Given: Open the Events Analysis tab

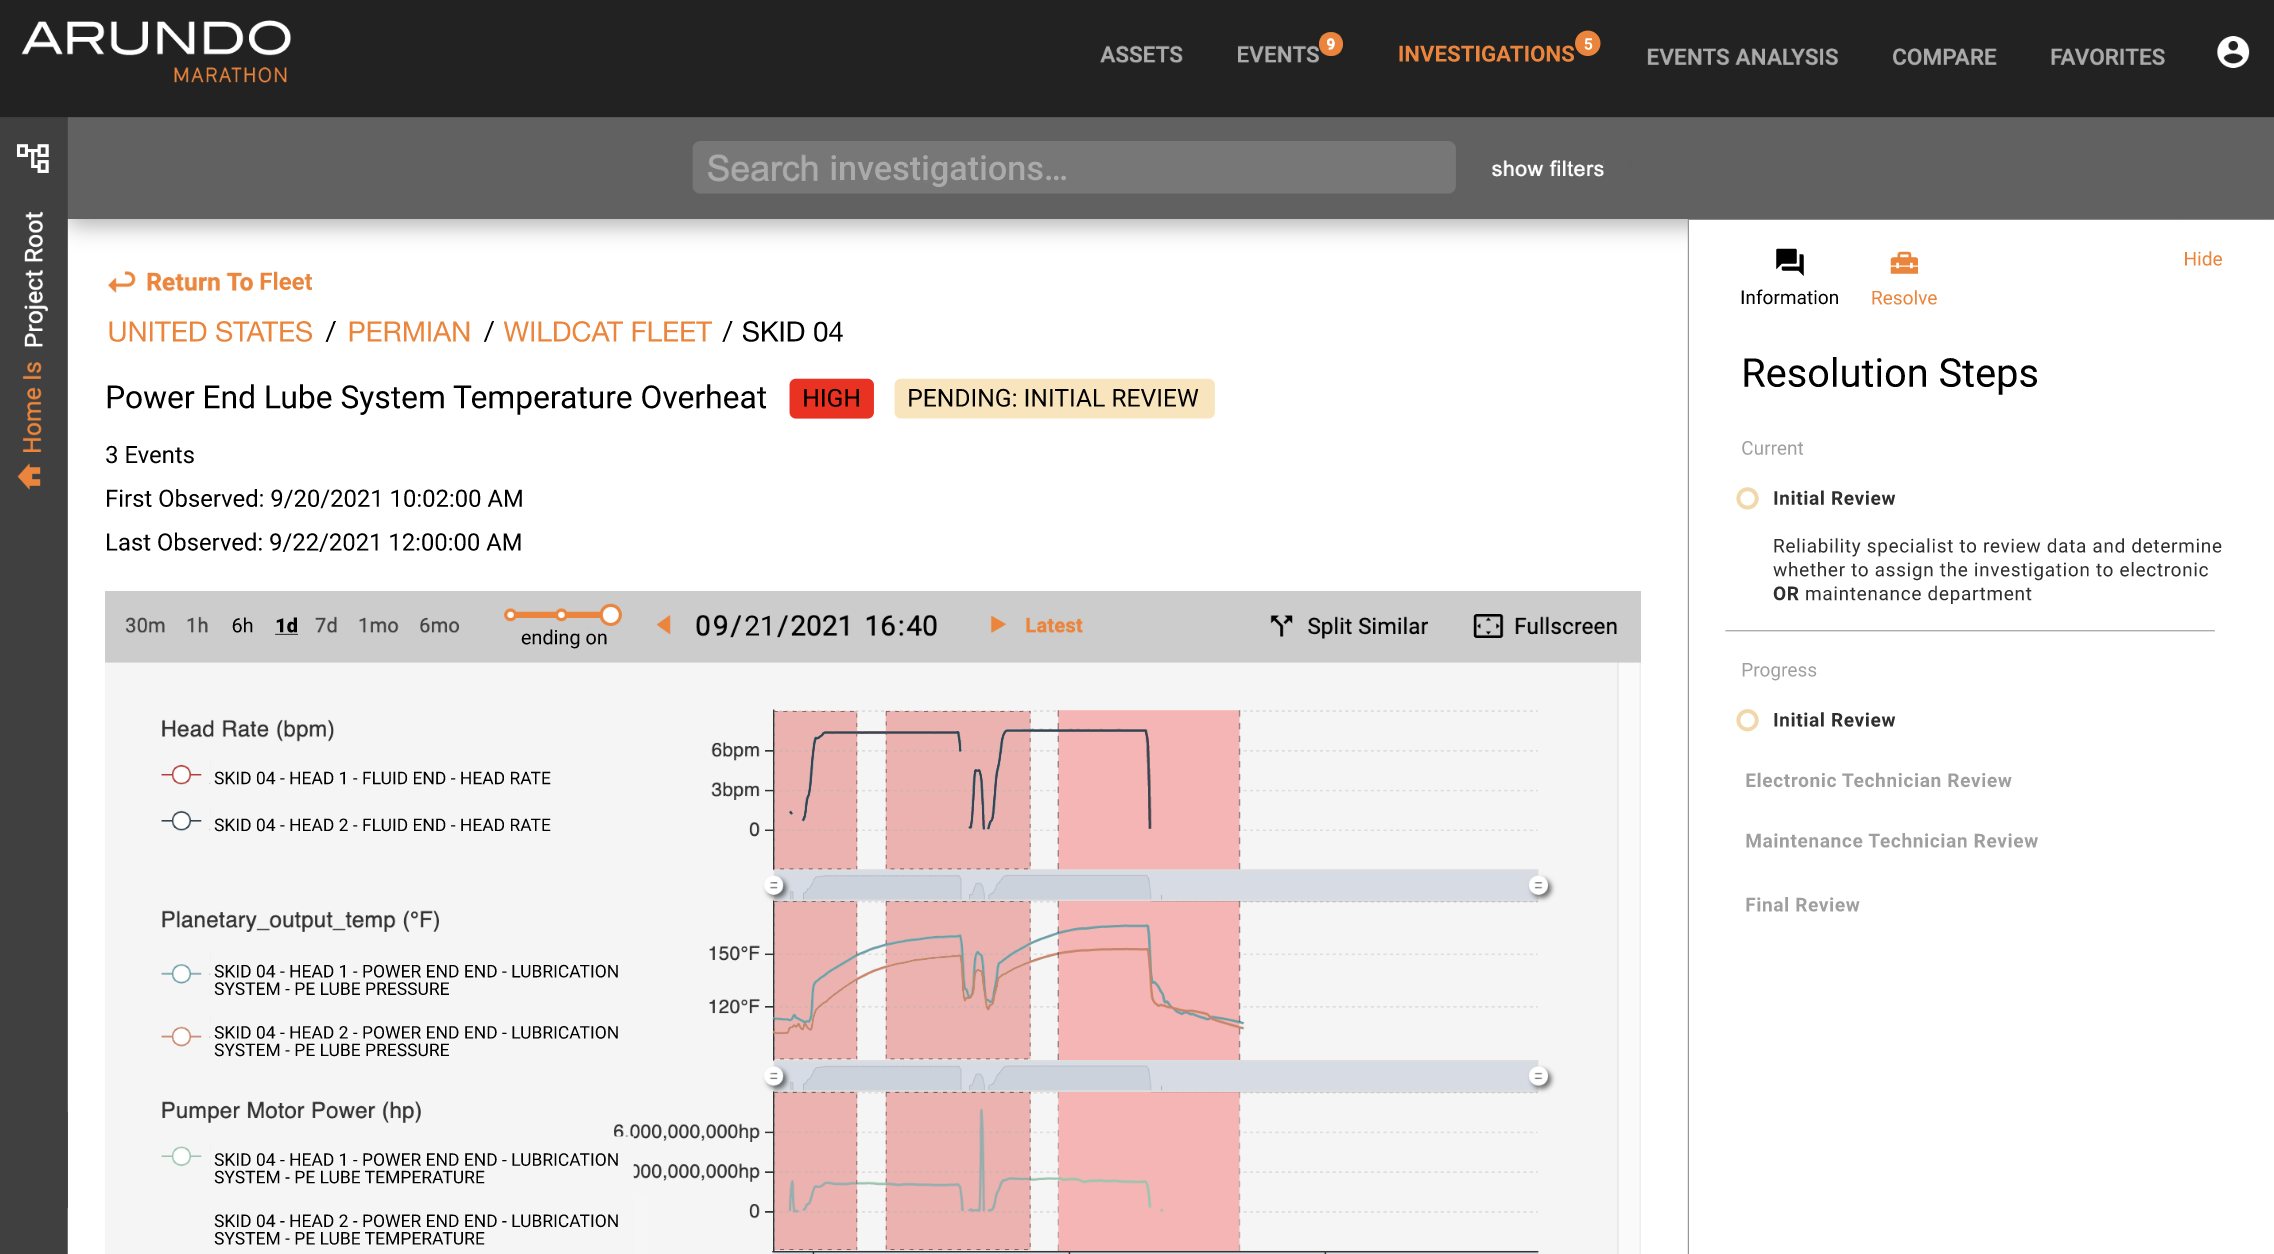Looking at the screenshot, I should [x=1741, y=57].
